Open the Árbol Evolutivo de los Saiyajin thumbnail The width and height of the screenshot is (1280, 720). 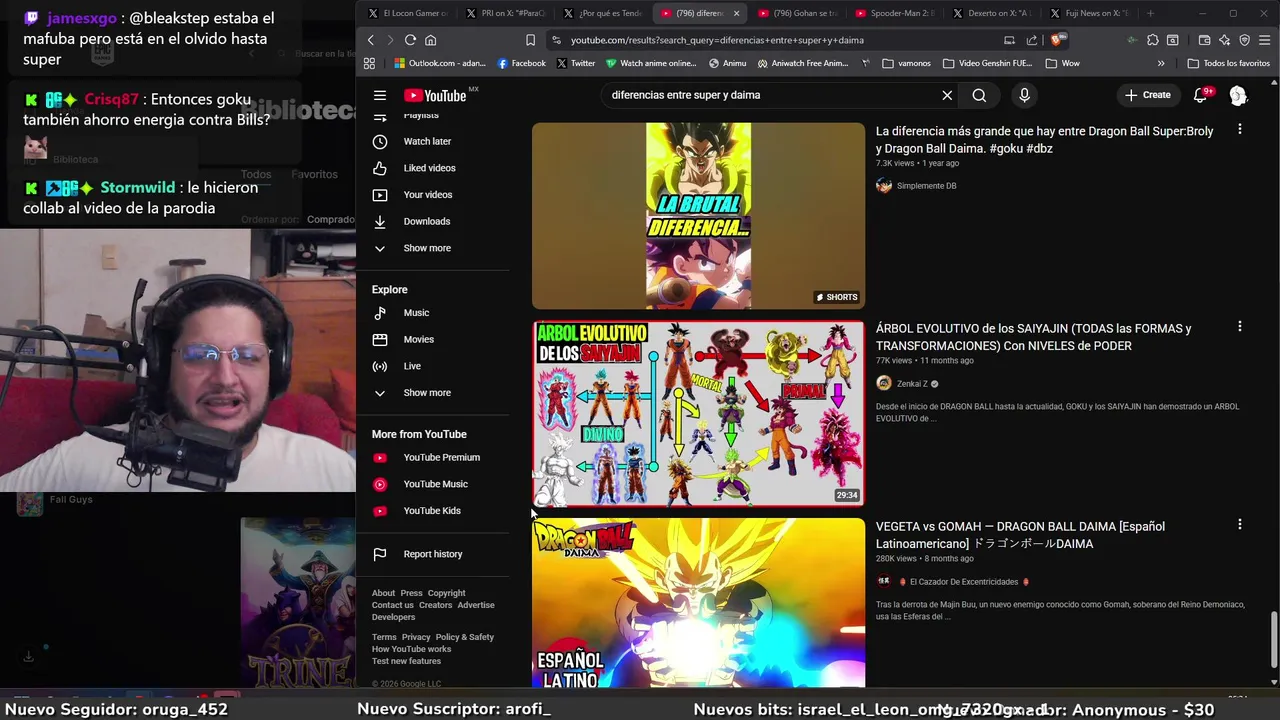(698, 413)
